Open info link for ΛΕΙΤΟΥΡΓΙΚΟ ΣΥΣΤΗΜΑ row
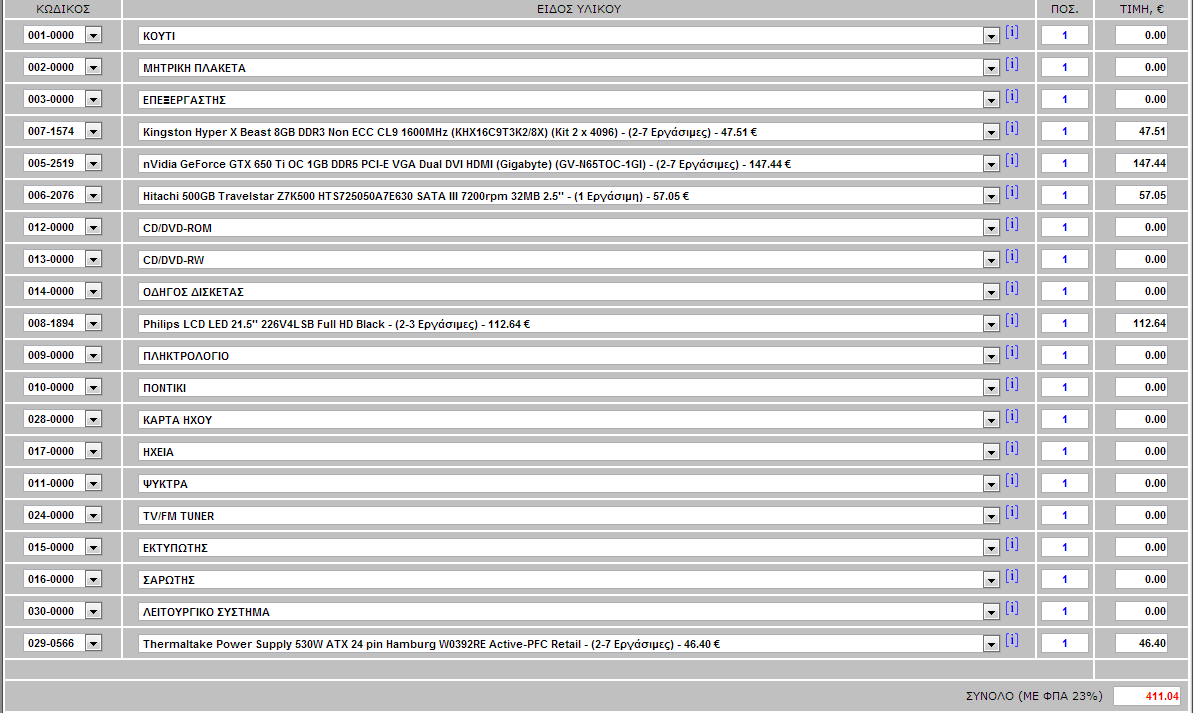Screen dimensions: 1193x713 coord(1012,607)
